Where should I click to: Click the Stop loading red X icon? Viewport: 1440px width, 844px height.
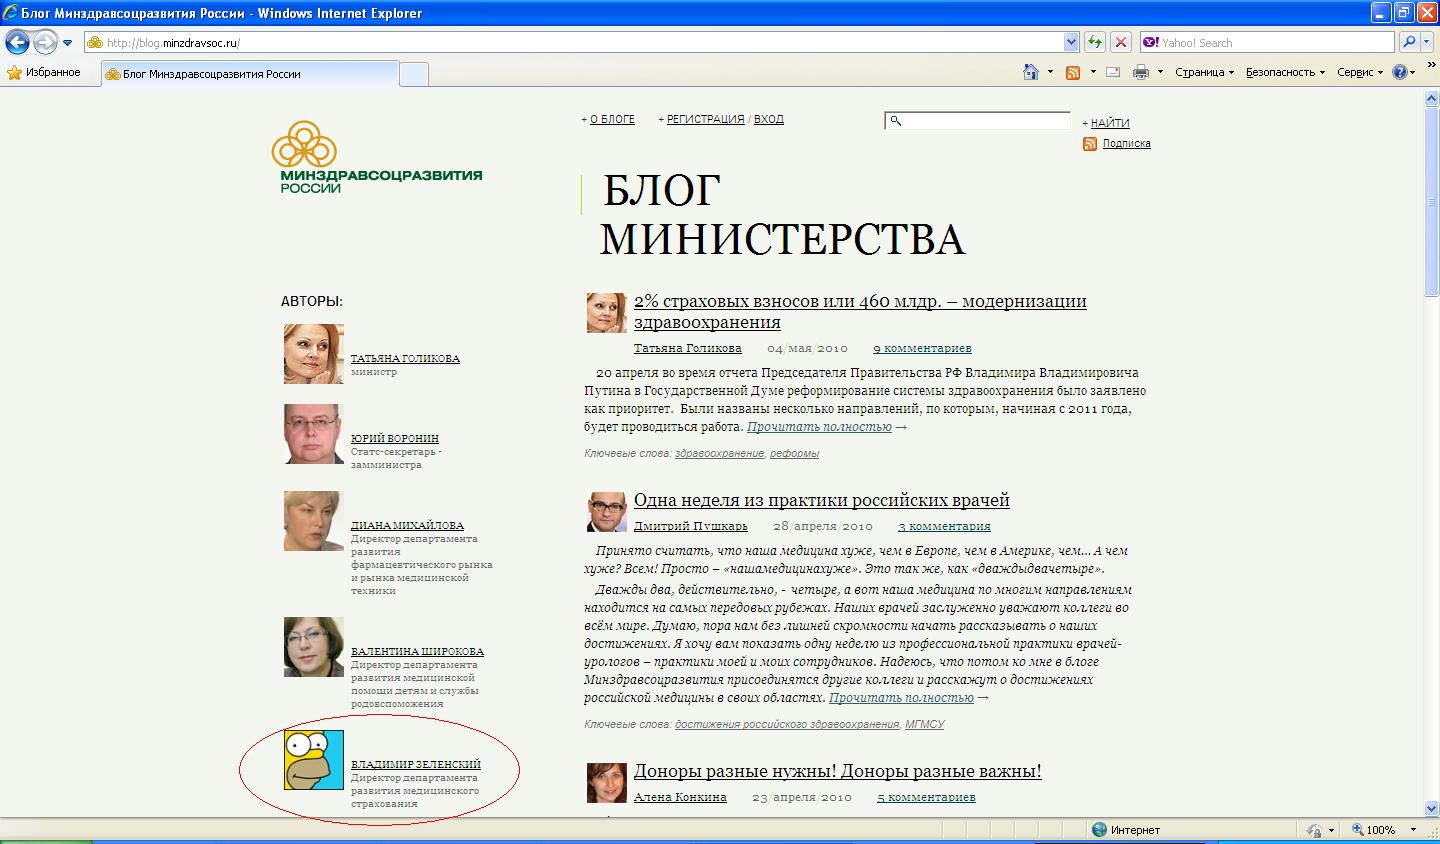click(1121, 42)
